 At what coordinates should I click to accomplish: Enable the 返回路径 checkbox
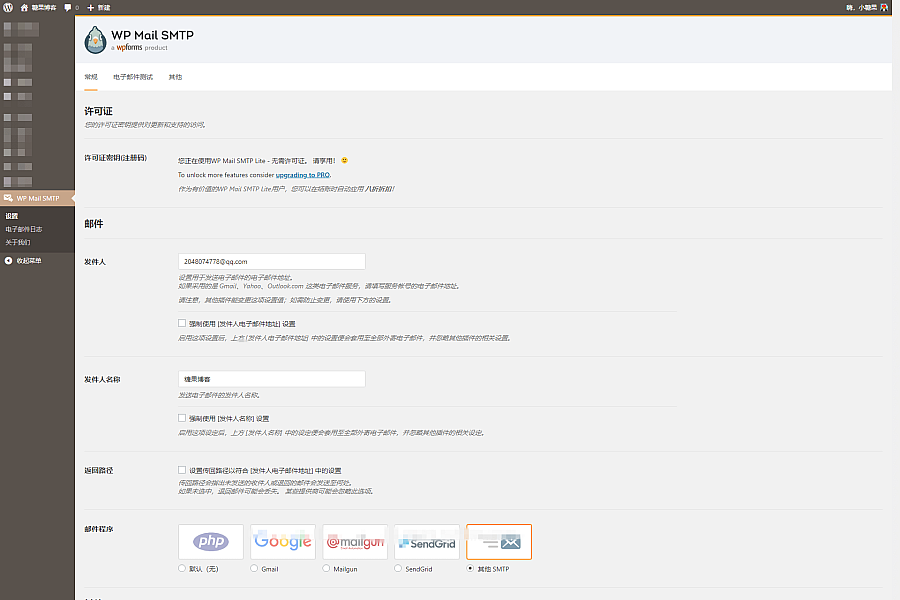(x=182, y=470)
